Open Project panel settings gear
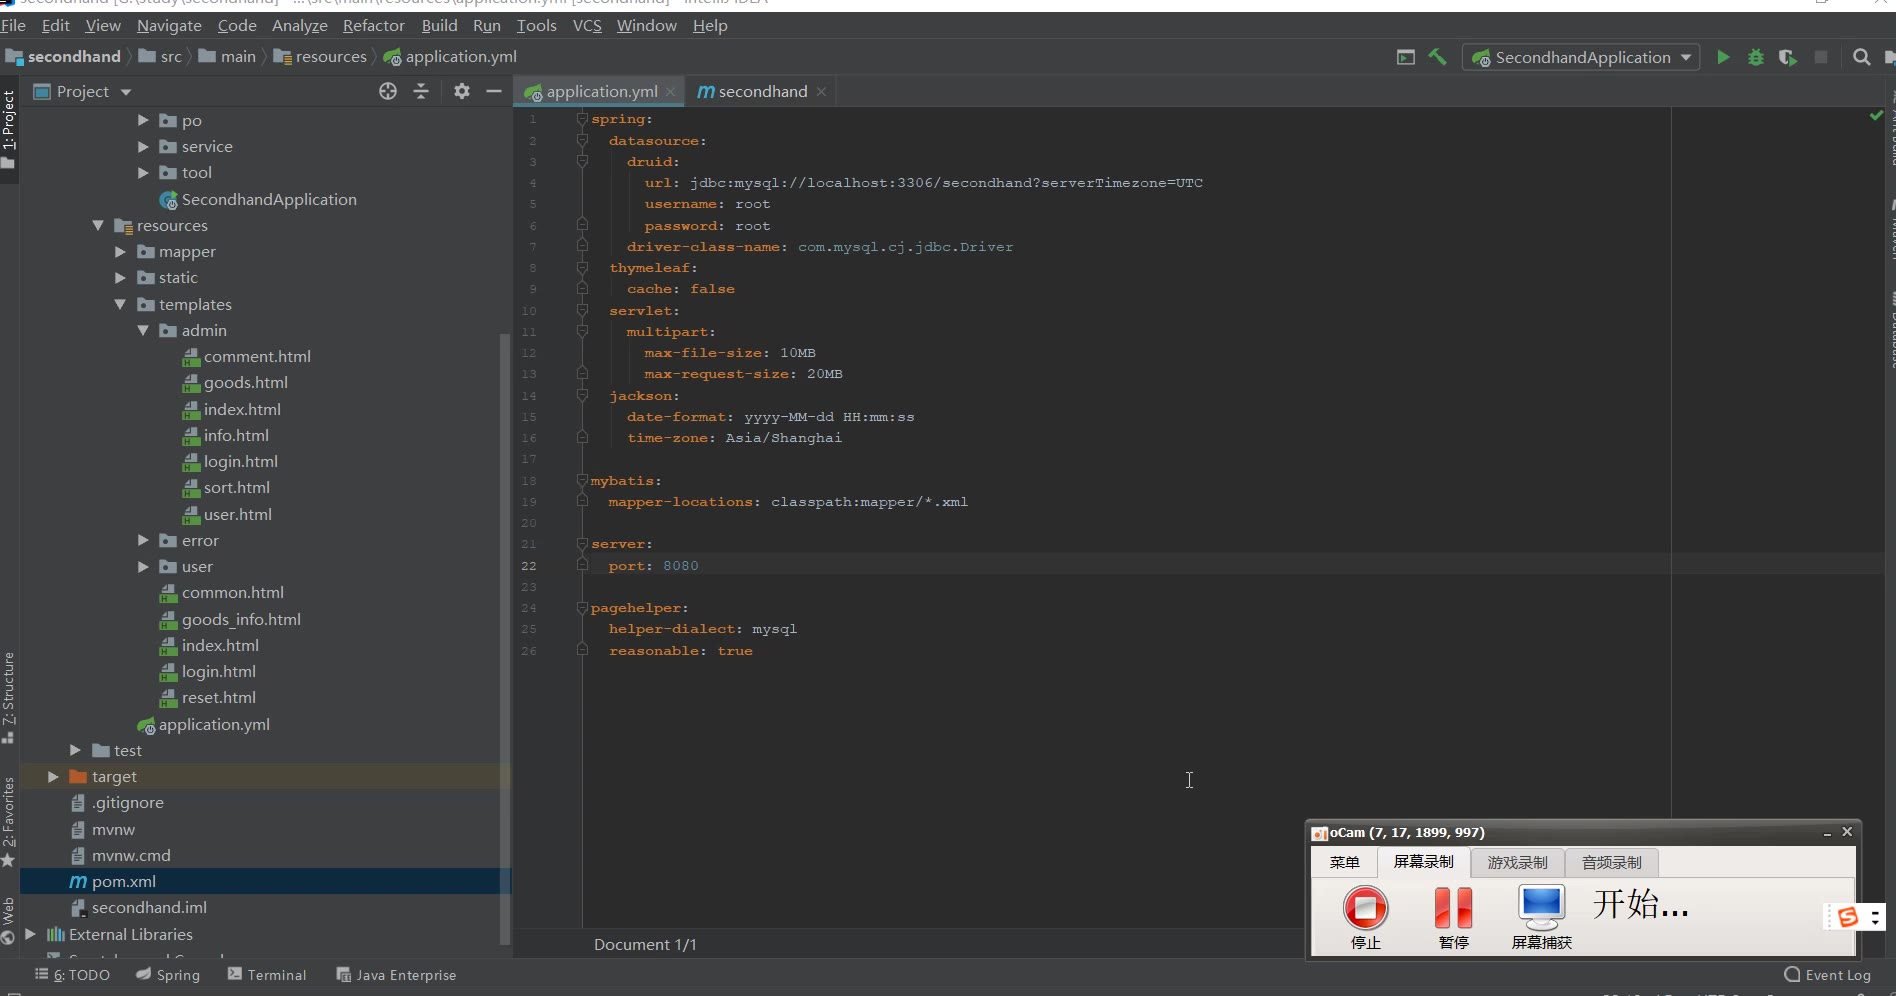Screen dimensions: 1896x996 (461, 92)
